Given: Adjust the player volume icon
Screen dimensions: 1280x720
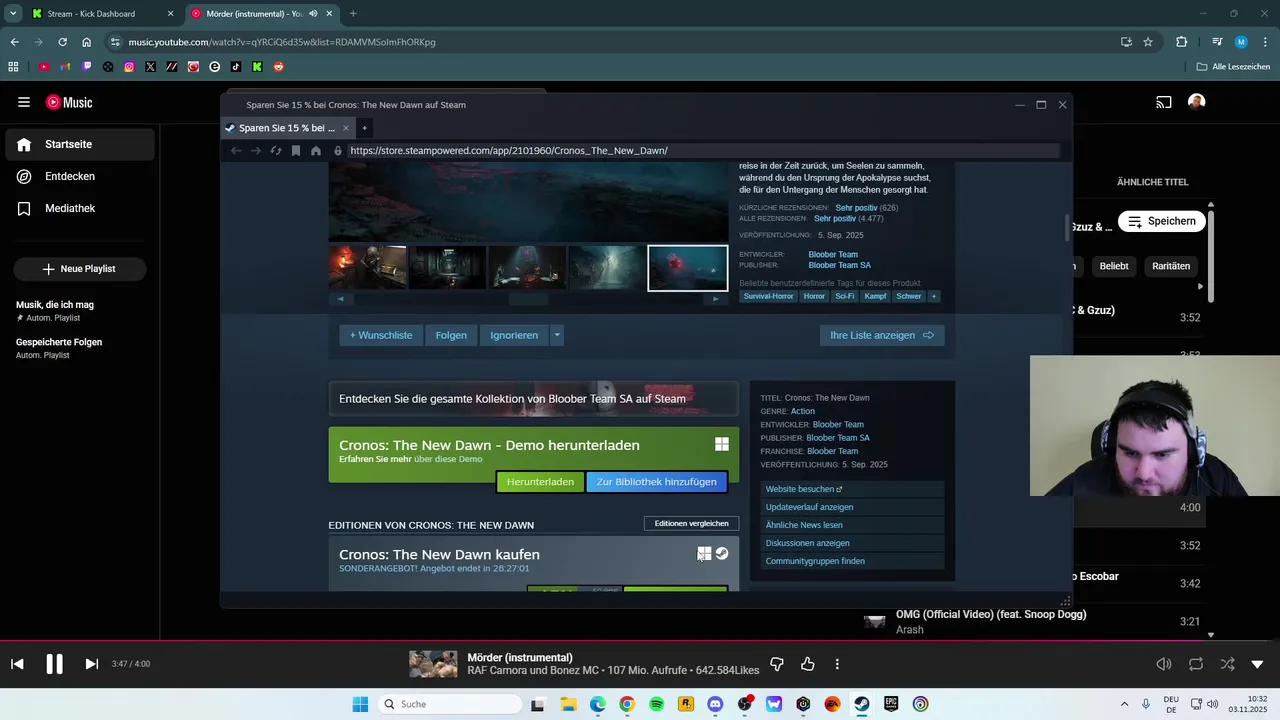Looking at the screenshot, I should coord(1164,664).
